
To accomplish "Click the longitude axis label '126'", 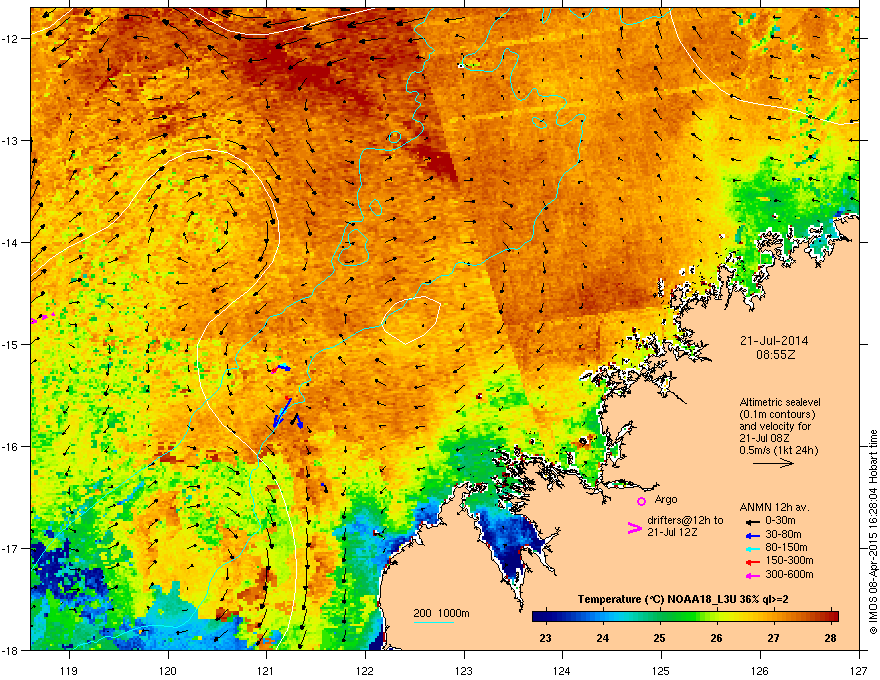I will 760,670.
